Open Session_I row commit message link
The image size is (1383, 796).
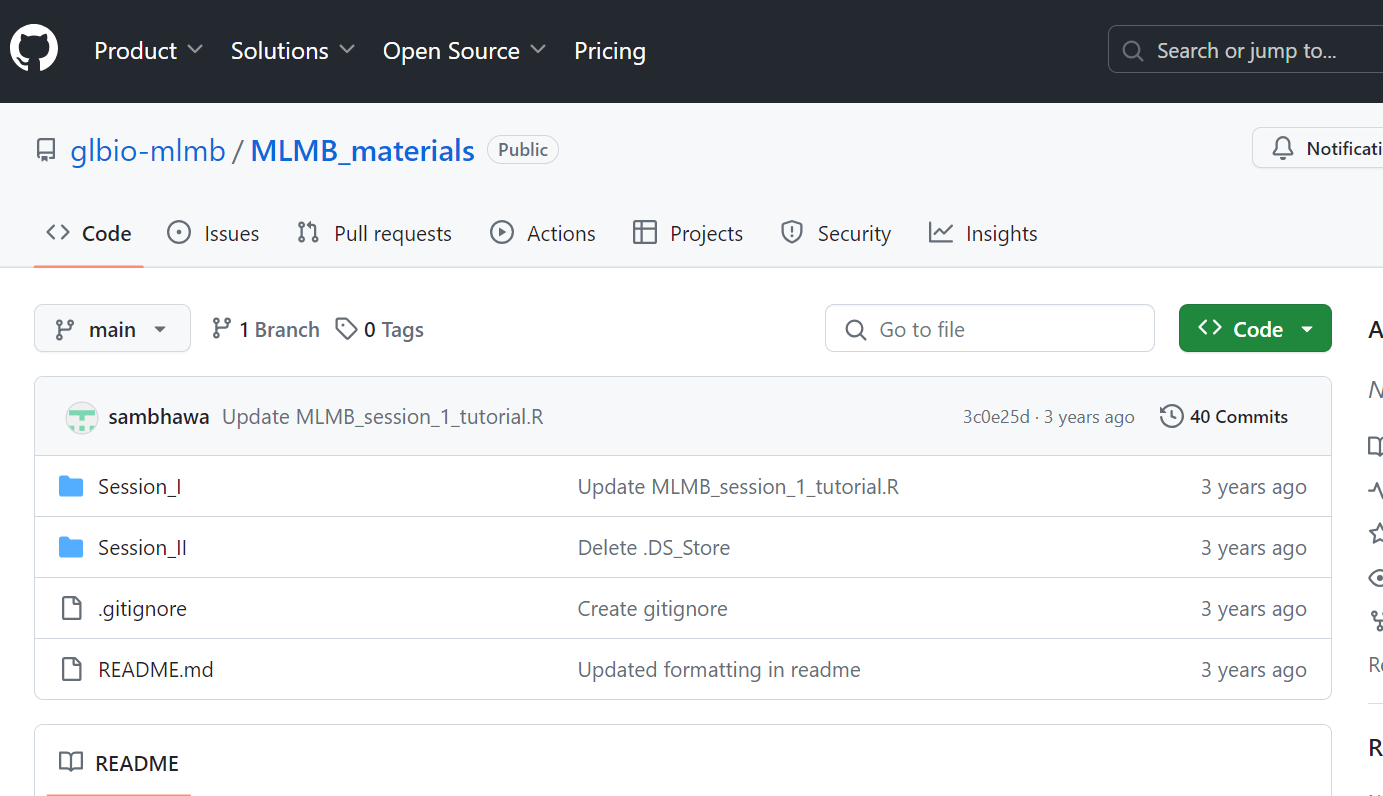(738, 487)
